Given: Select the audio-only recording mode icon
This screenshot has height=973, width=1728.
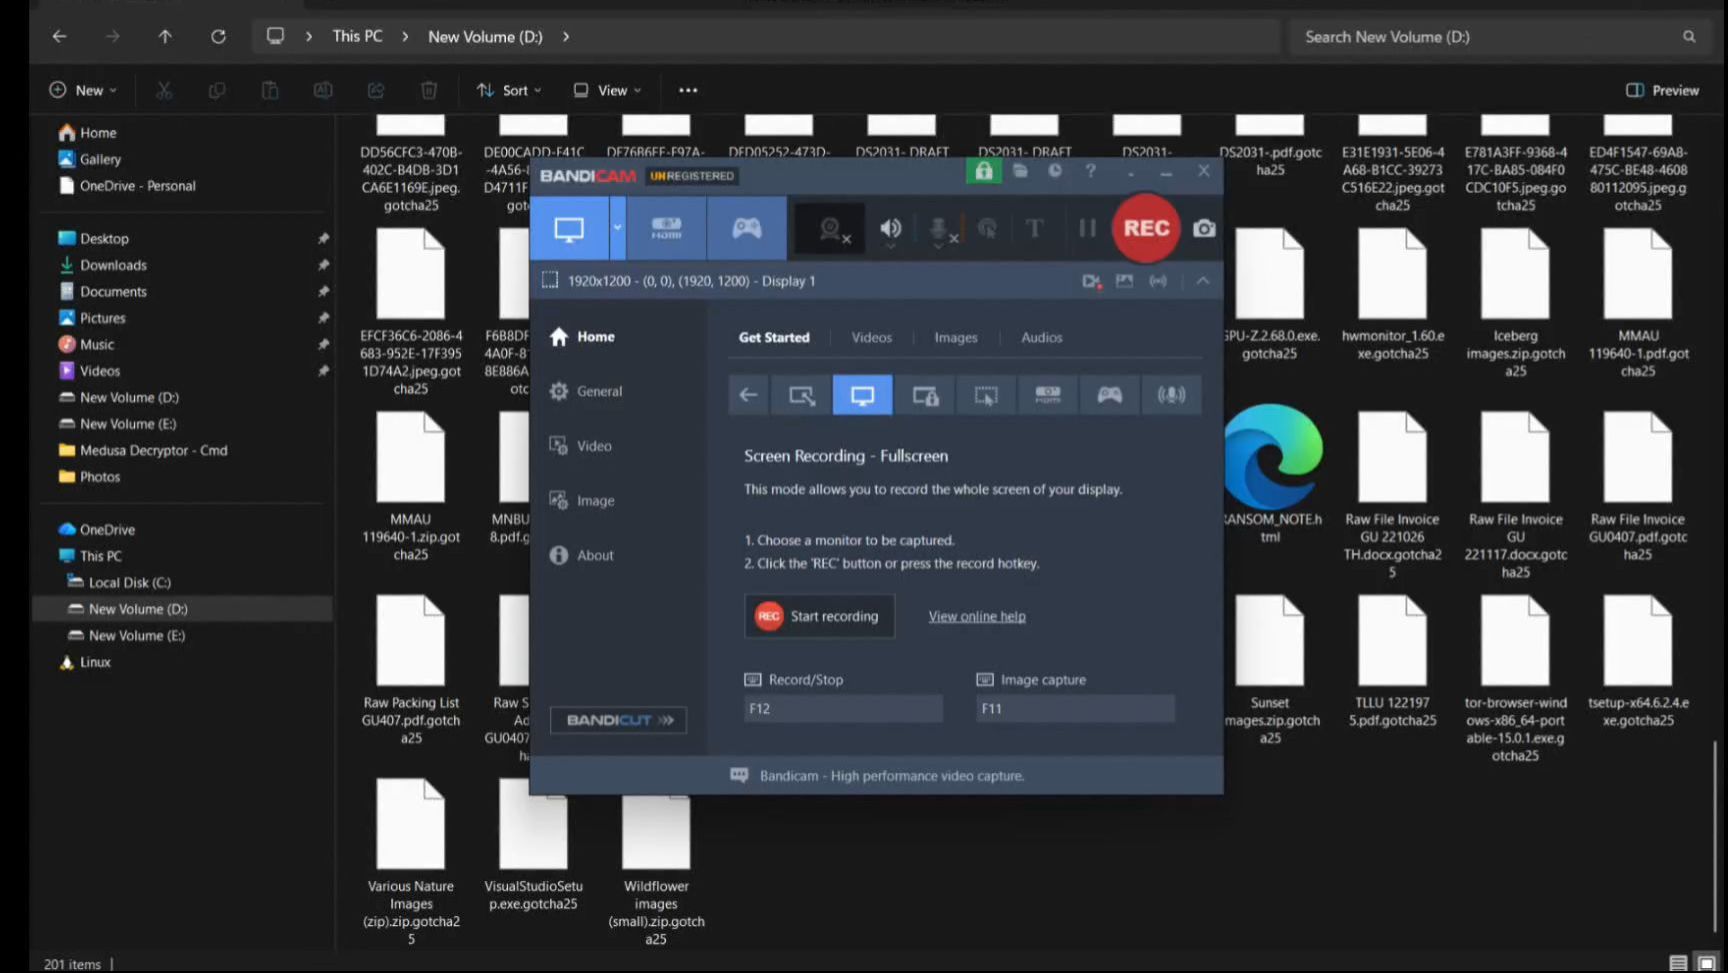Looking at the screenshot, I should [x=1171, y=395].
